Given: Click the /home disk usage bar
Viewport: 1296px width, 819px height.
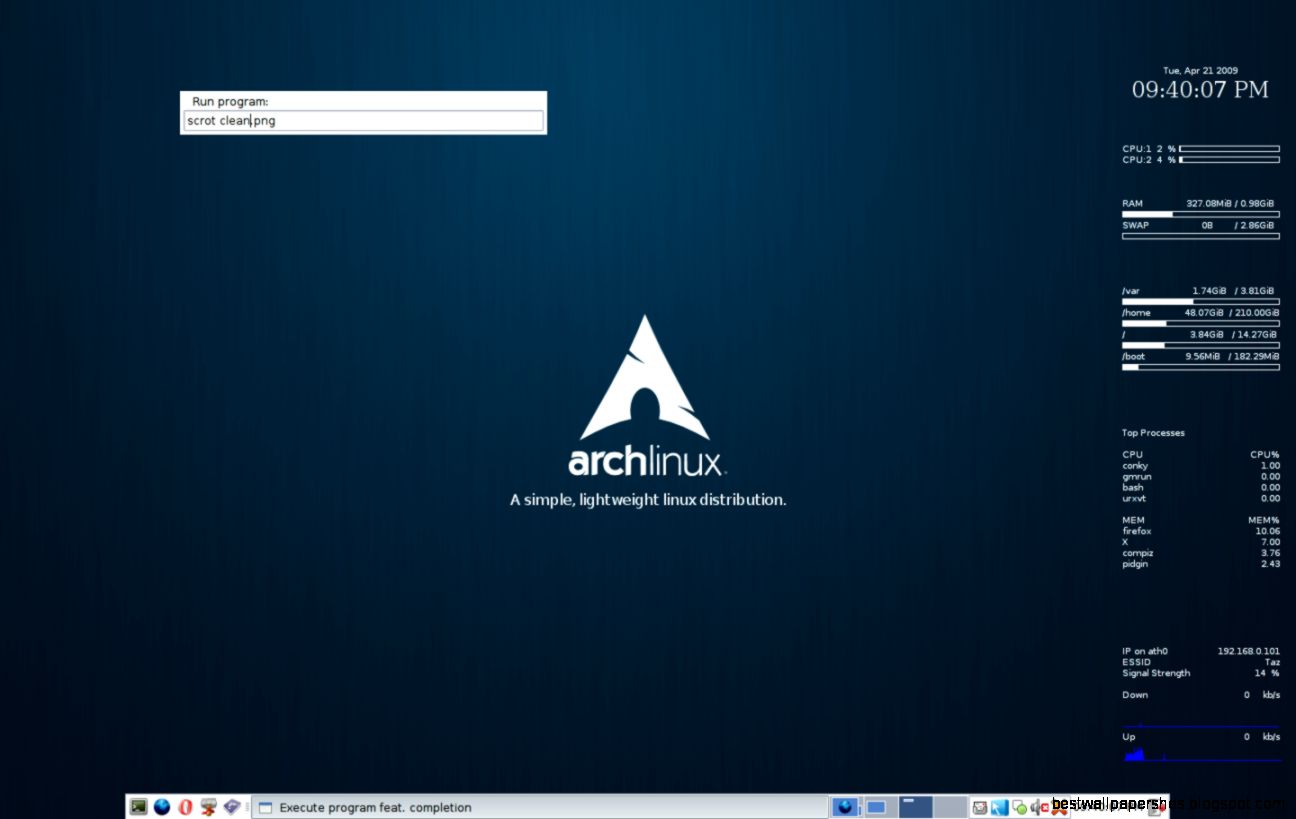Looking at the screenshot, I should click(x=1200, y=323).
